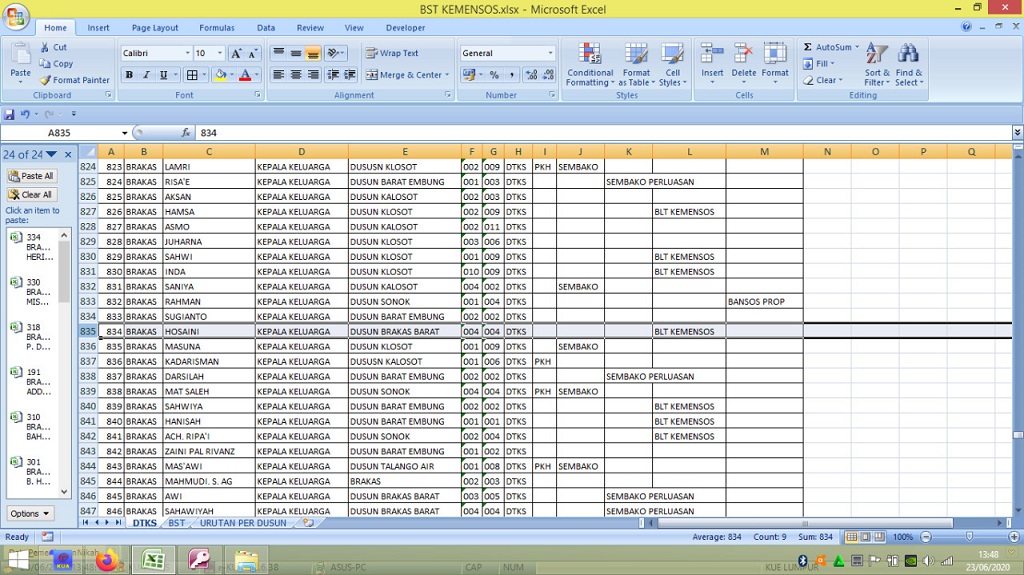Click the Clear All clipboard button
This screenshot has width=1024, height=575.
31,195
